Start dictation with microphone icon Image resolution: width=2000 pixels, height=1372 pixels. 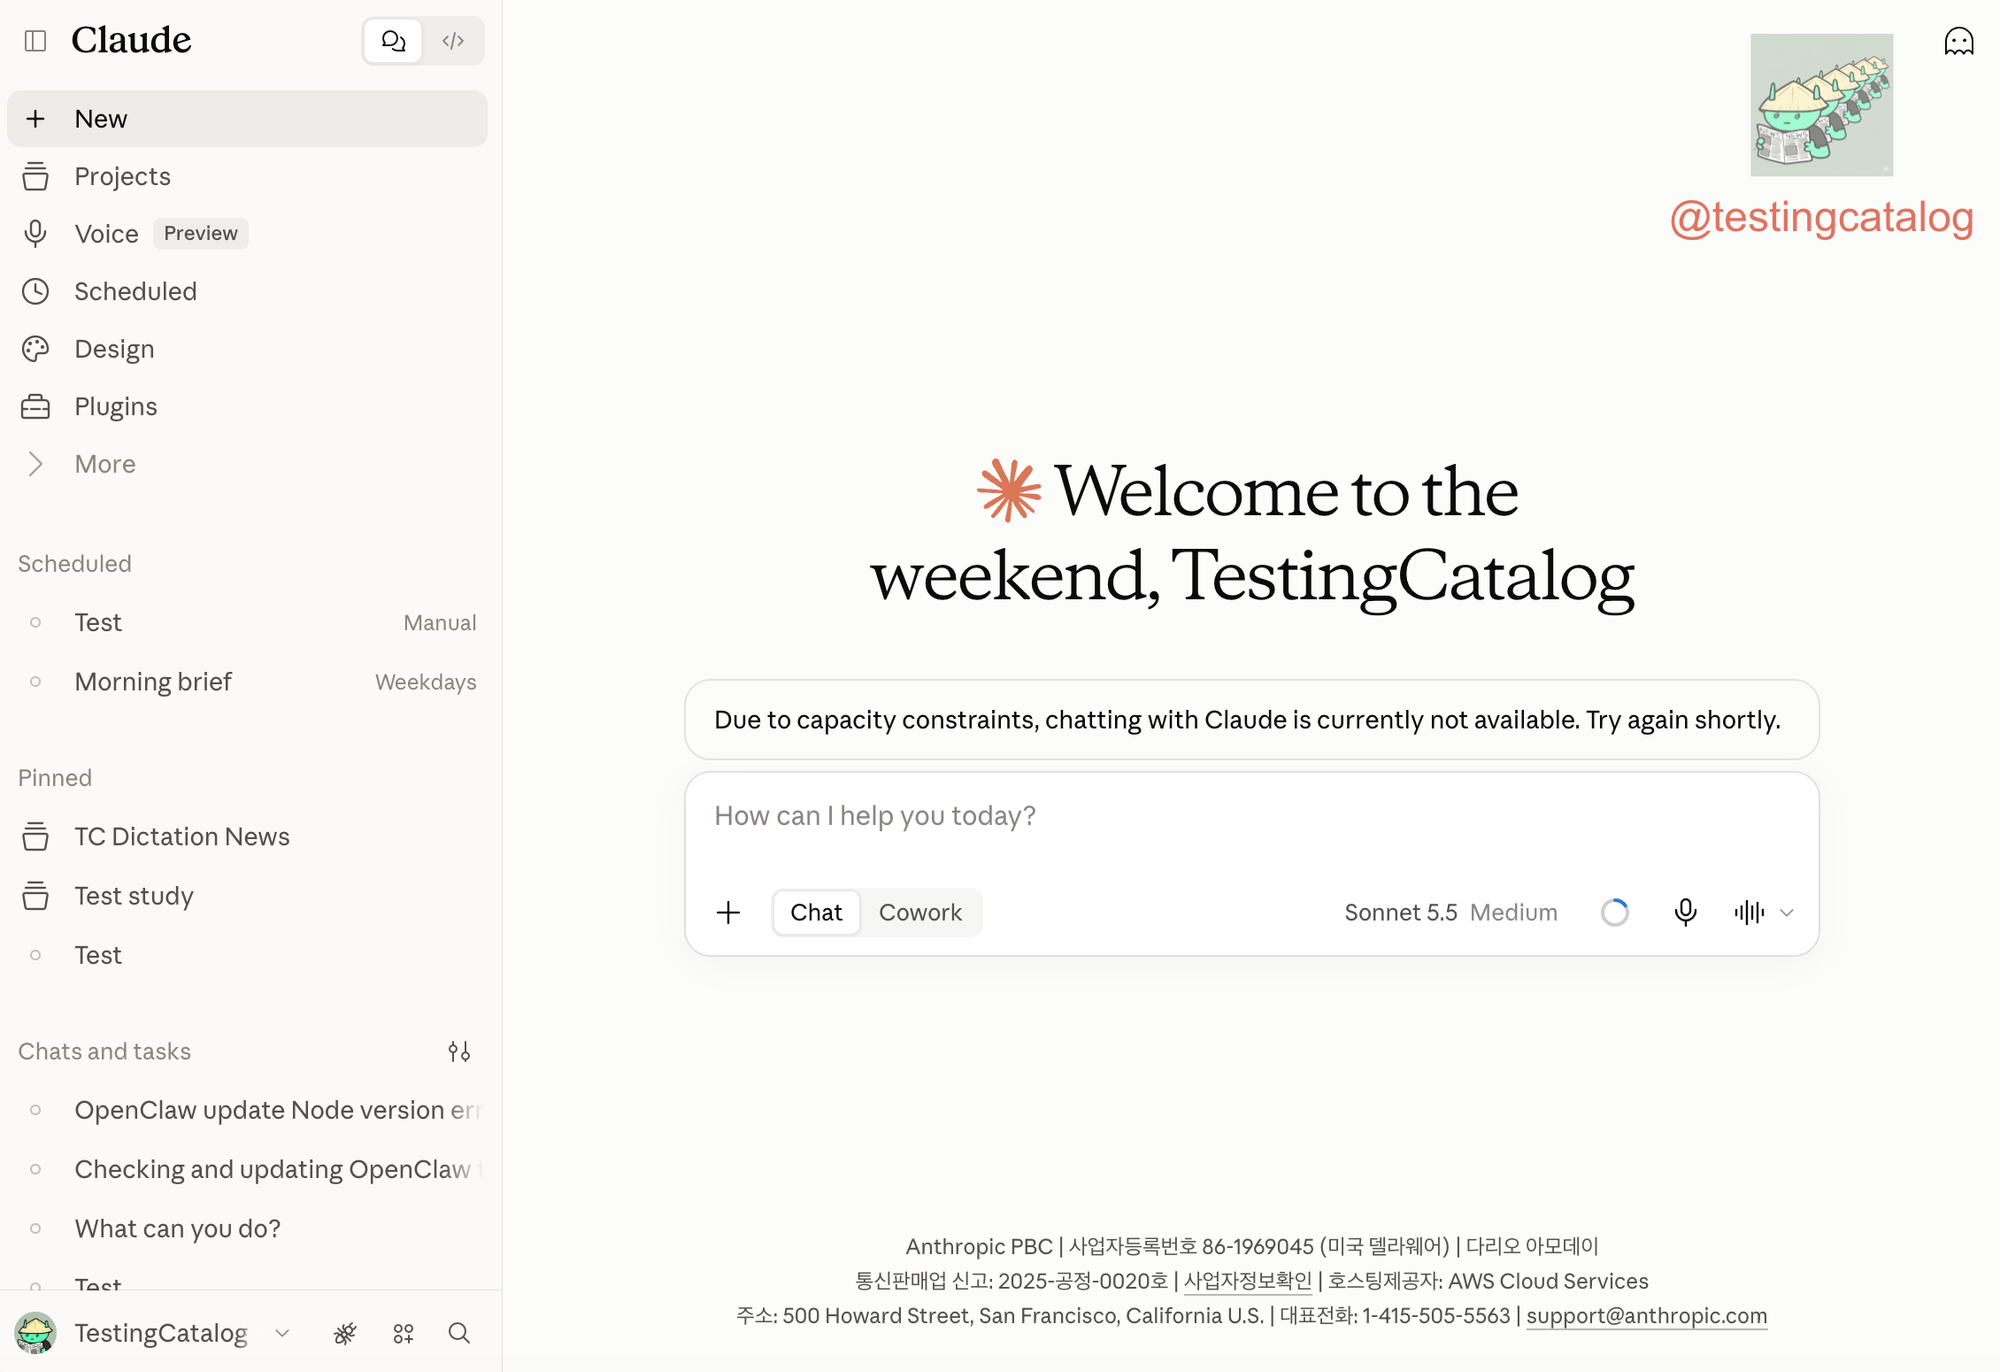[1685, 912]
